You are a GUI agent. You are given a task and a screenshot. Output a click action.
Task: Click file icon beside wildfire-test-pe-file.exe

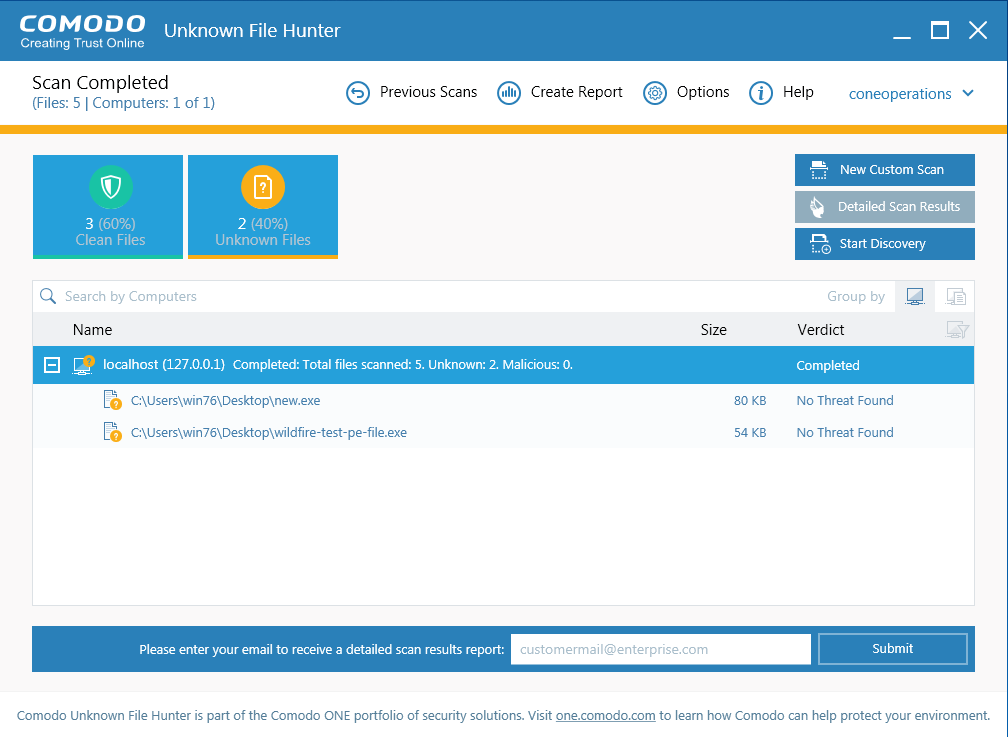112,432
